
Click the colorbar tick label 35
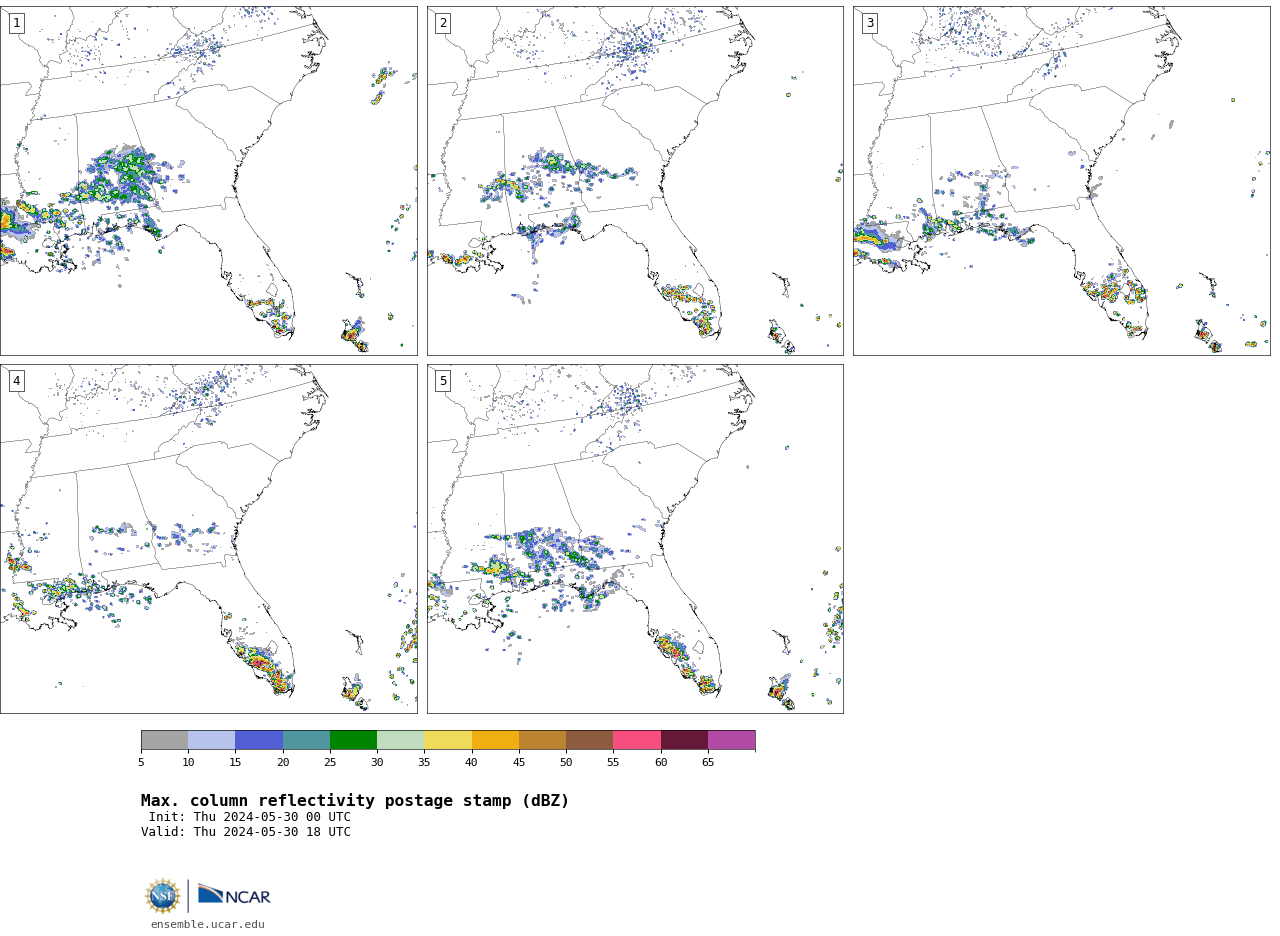424,763
